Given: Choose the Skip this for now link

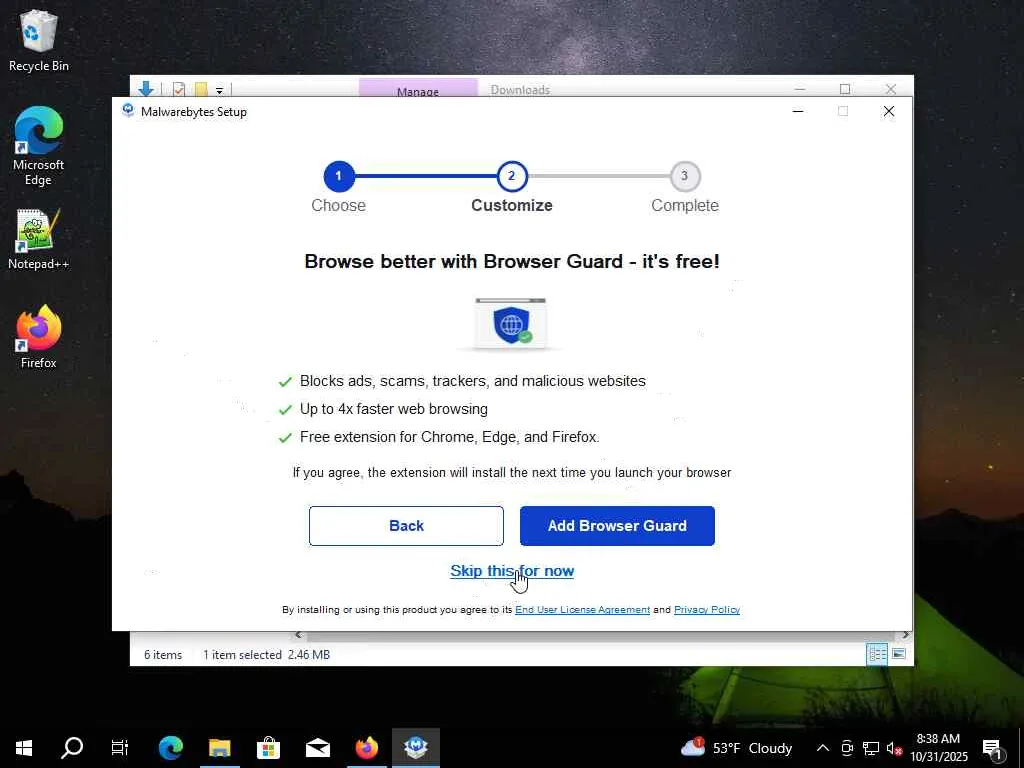Looking at the screenshot, I should [x=512, y=571].
